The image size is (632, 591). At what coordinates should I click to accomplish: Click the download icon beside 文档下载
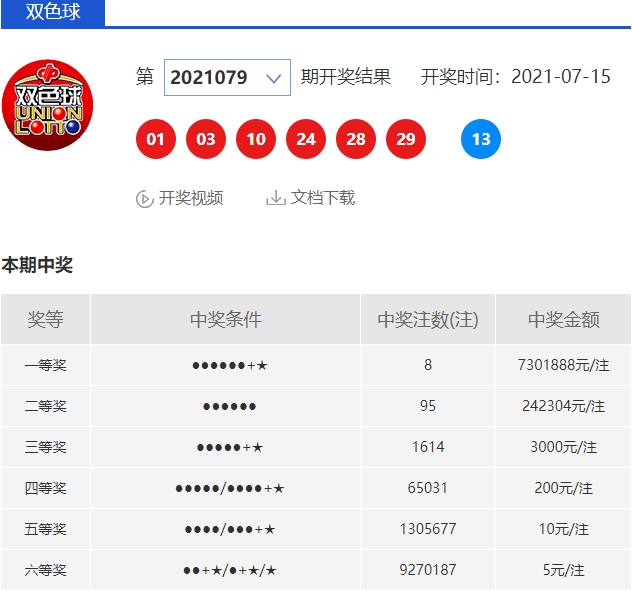275,198
